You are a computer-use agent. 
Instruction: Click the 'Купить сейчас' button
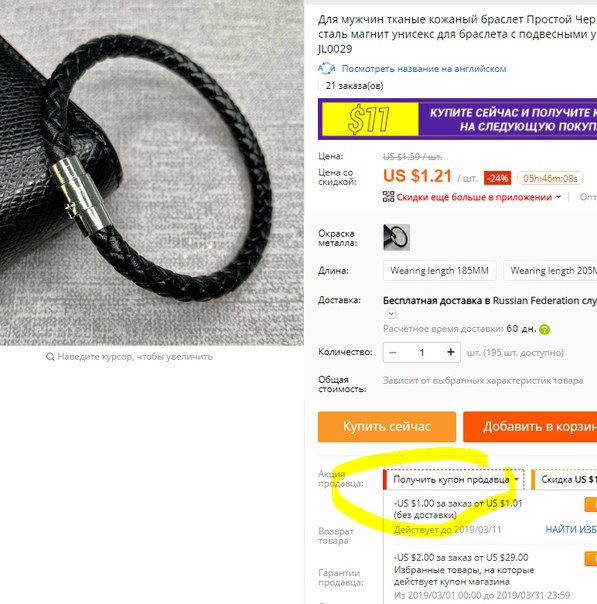pyautogui.click(x=387, y=426)
